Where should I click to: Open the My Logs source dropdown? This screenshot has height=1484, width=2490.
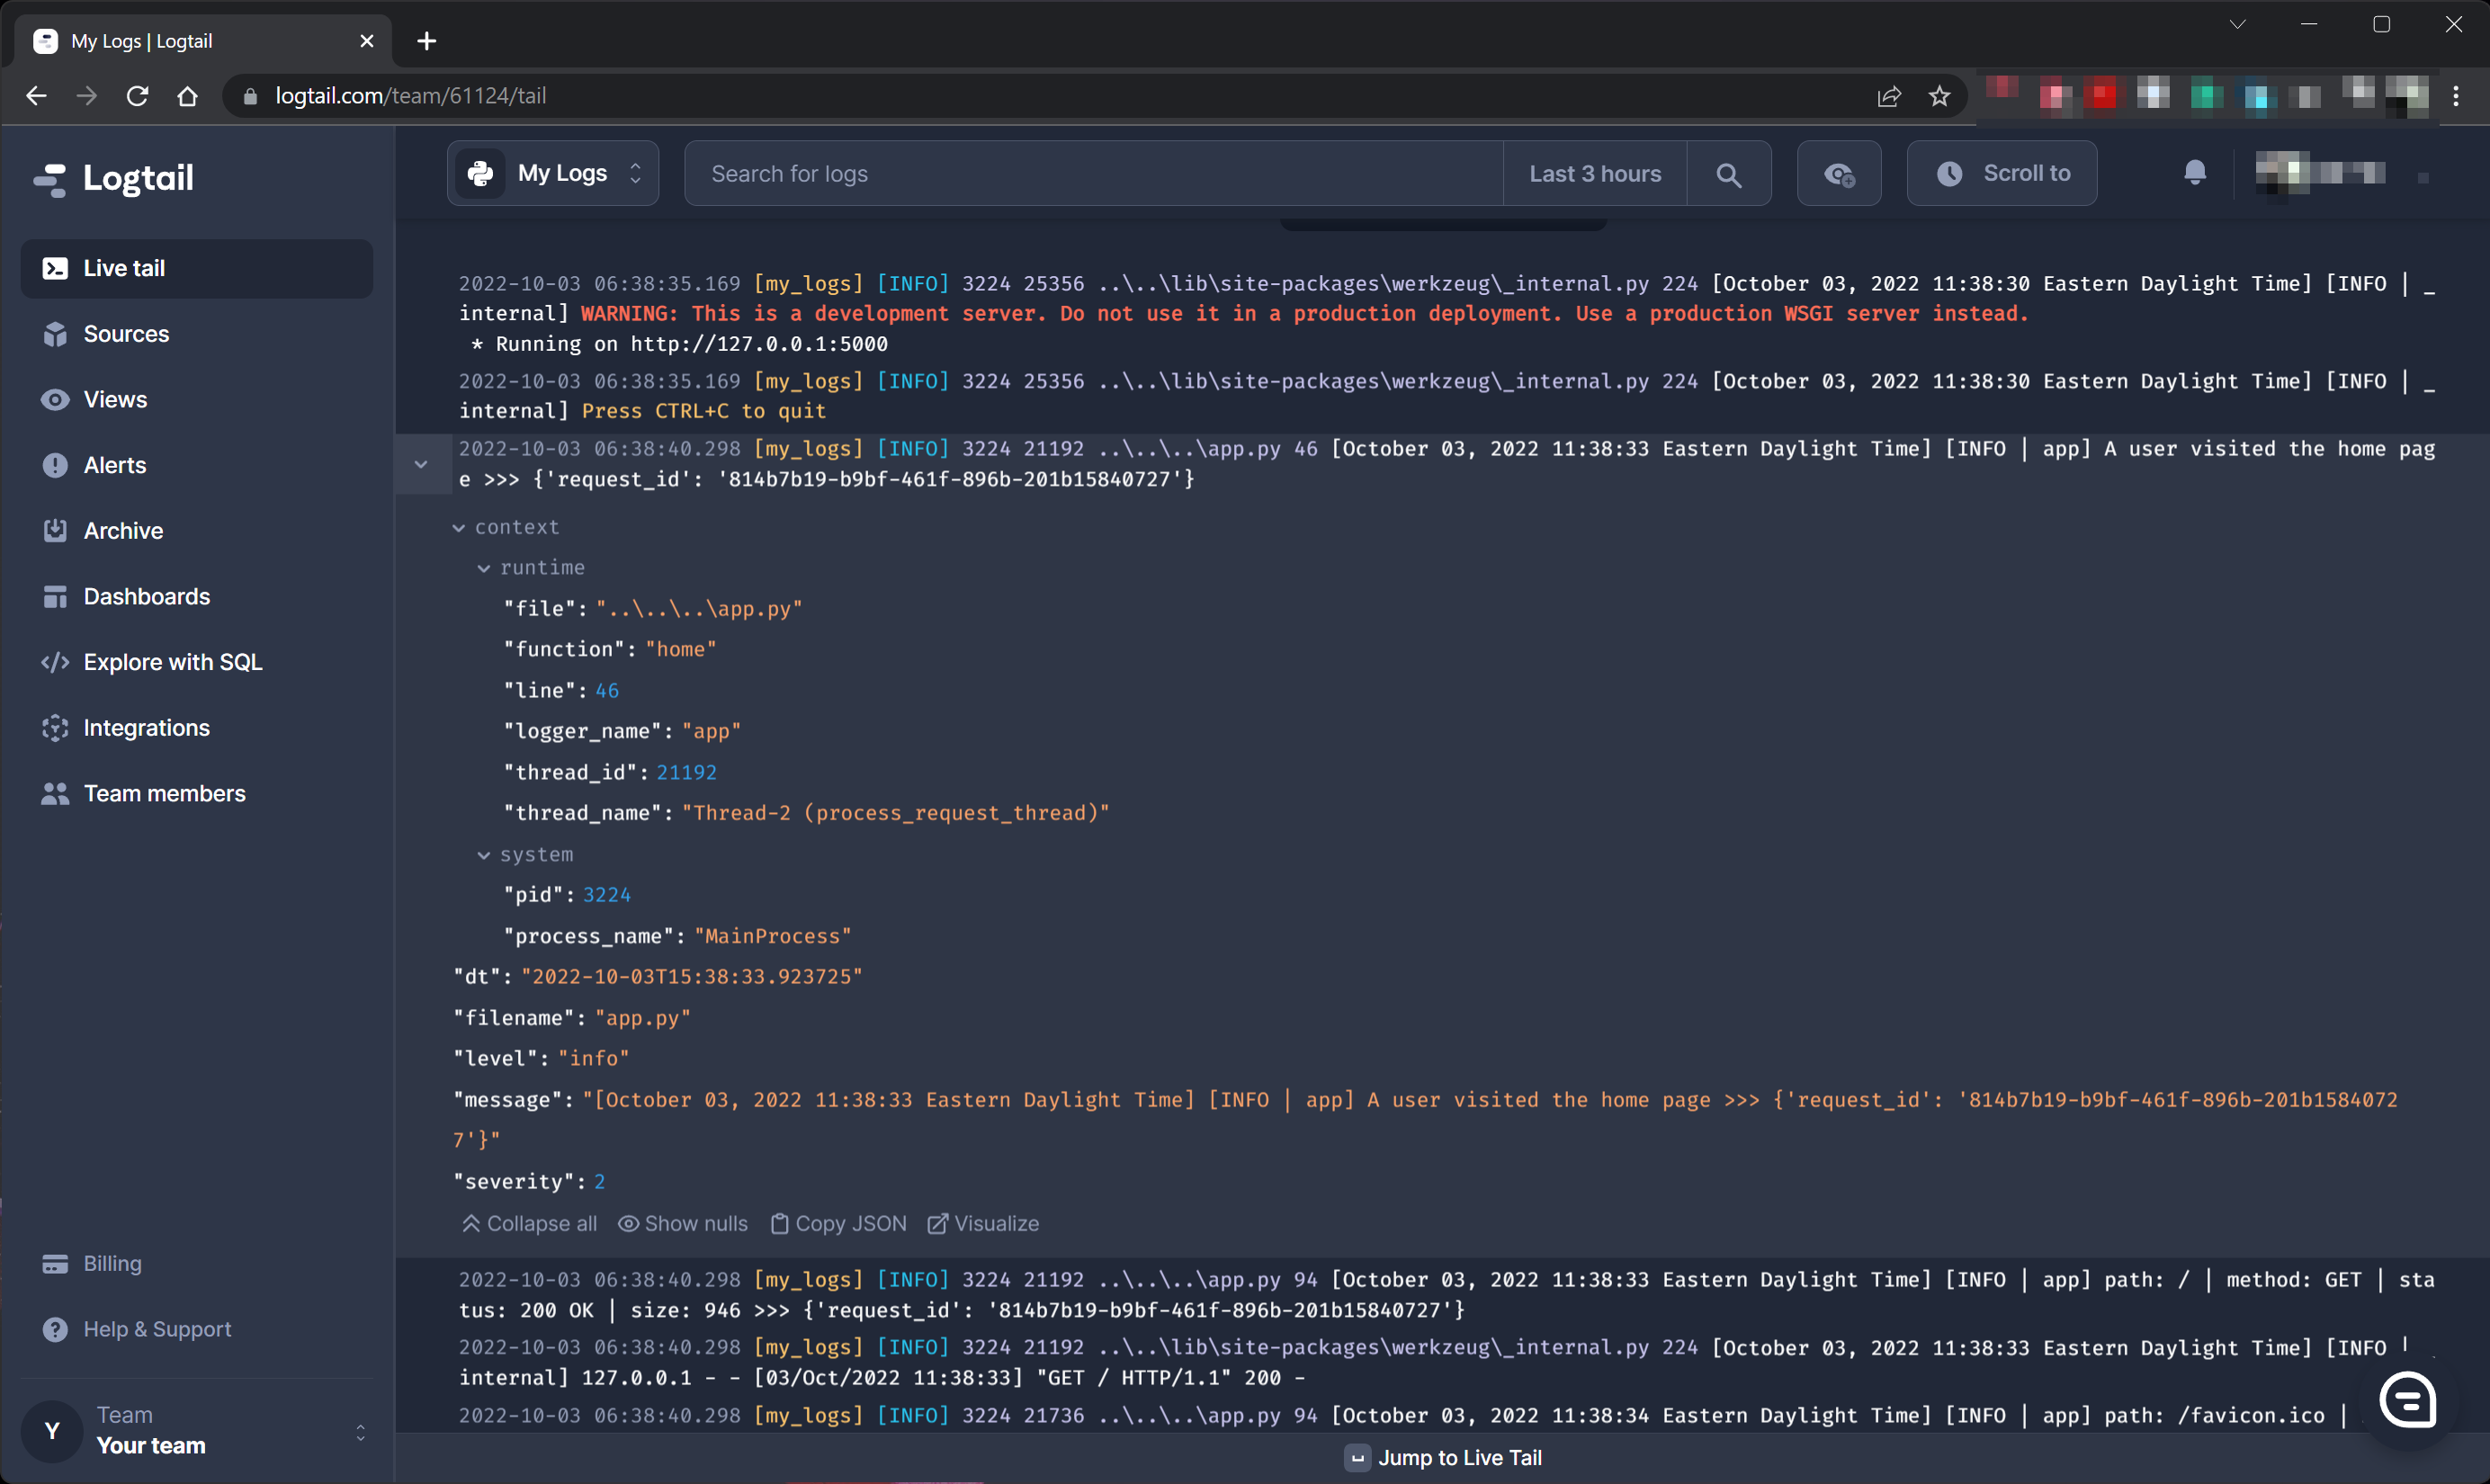[x=552, y=174]
